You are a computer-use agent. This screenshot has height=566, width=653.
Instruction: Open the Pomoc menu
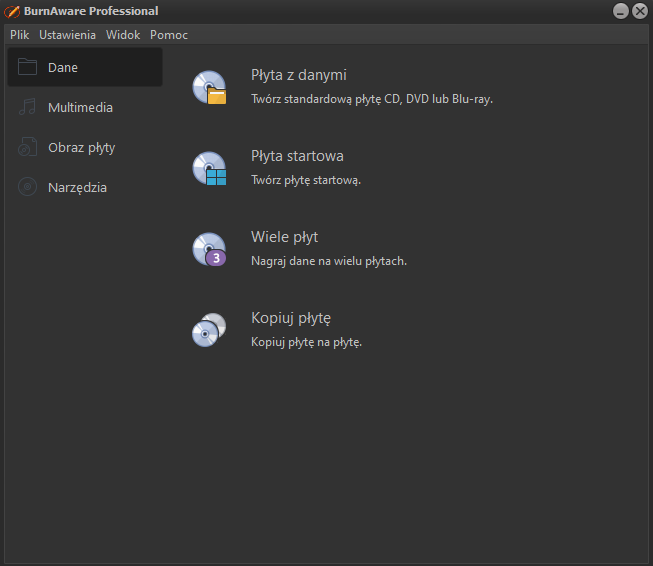[x=169, y=35]
